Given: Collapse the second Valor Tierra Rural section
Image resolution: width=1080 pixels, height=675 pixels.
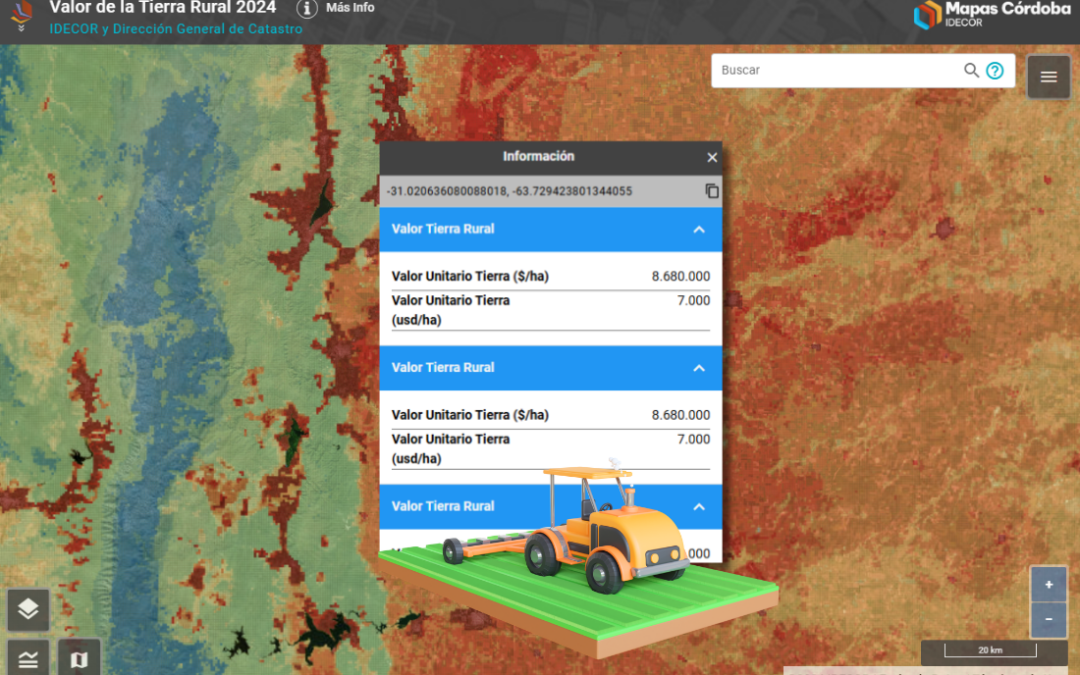Looking at the screenshot, I should tap(698, 368).
